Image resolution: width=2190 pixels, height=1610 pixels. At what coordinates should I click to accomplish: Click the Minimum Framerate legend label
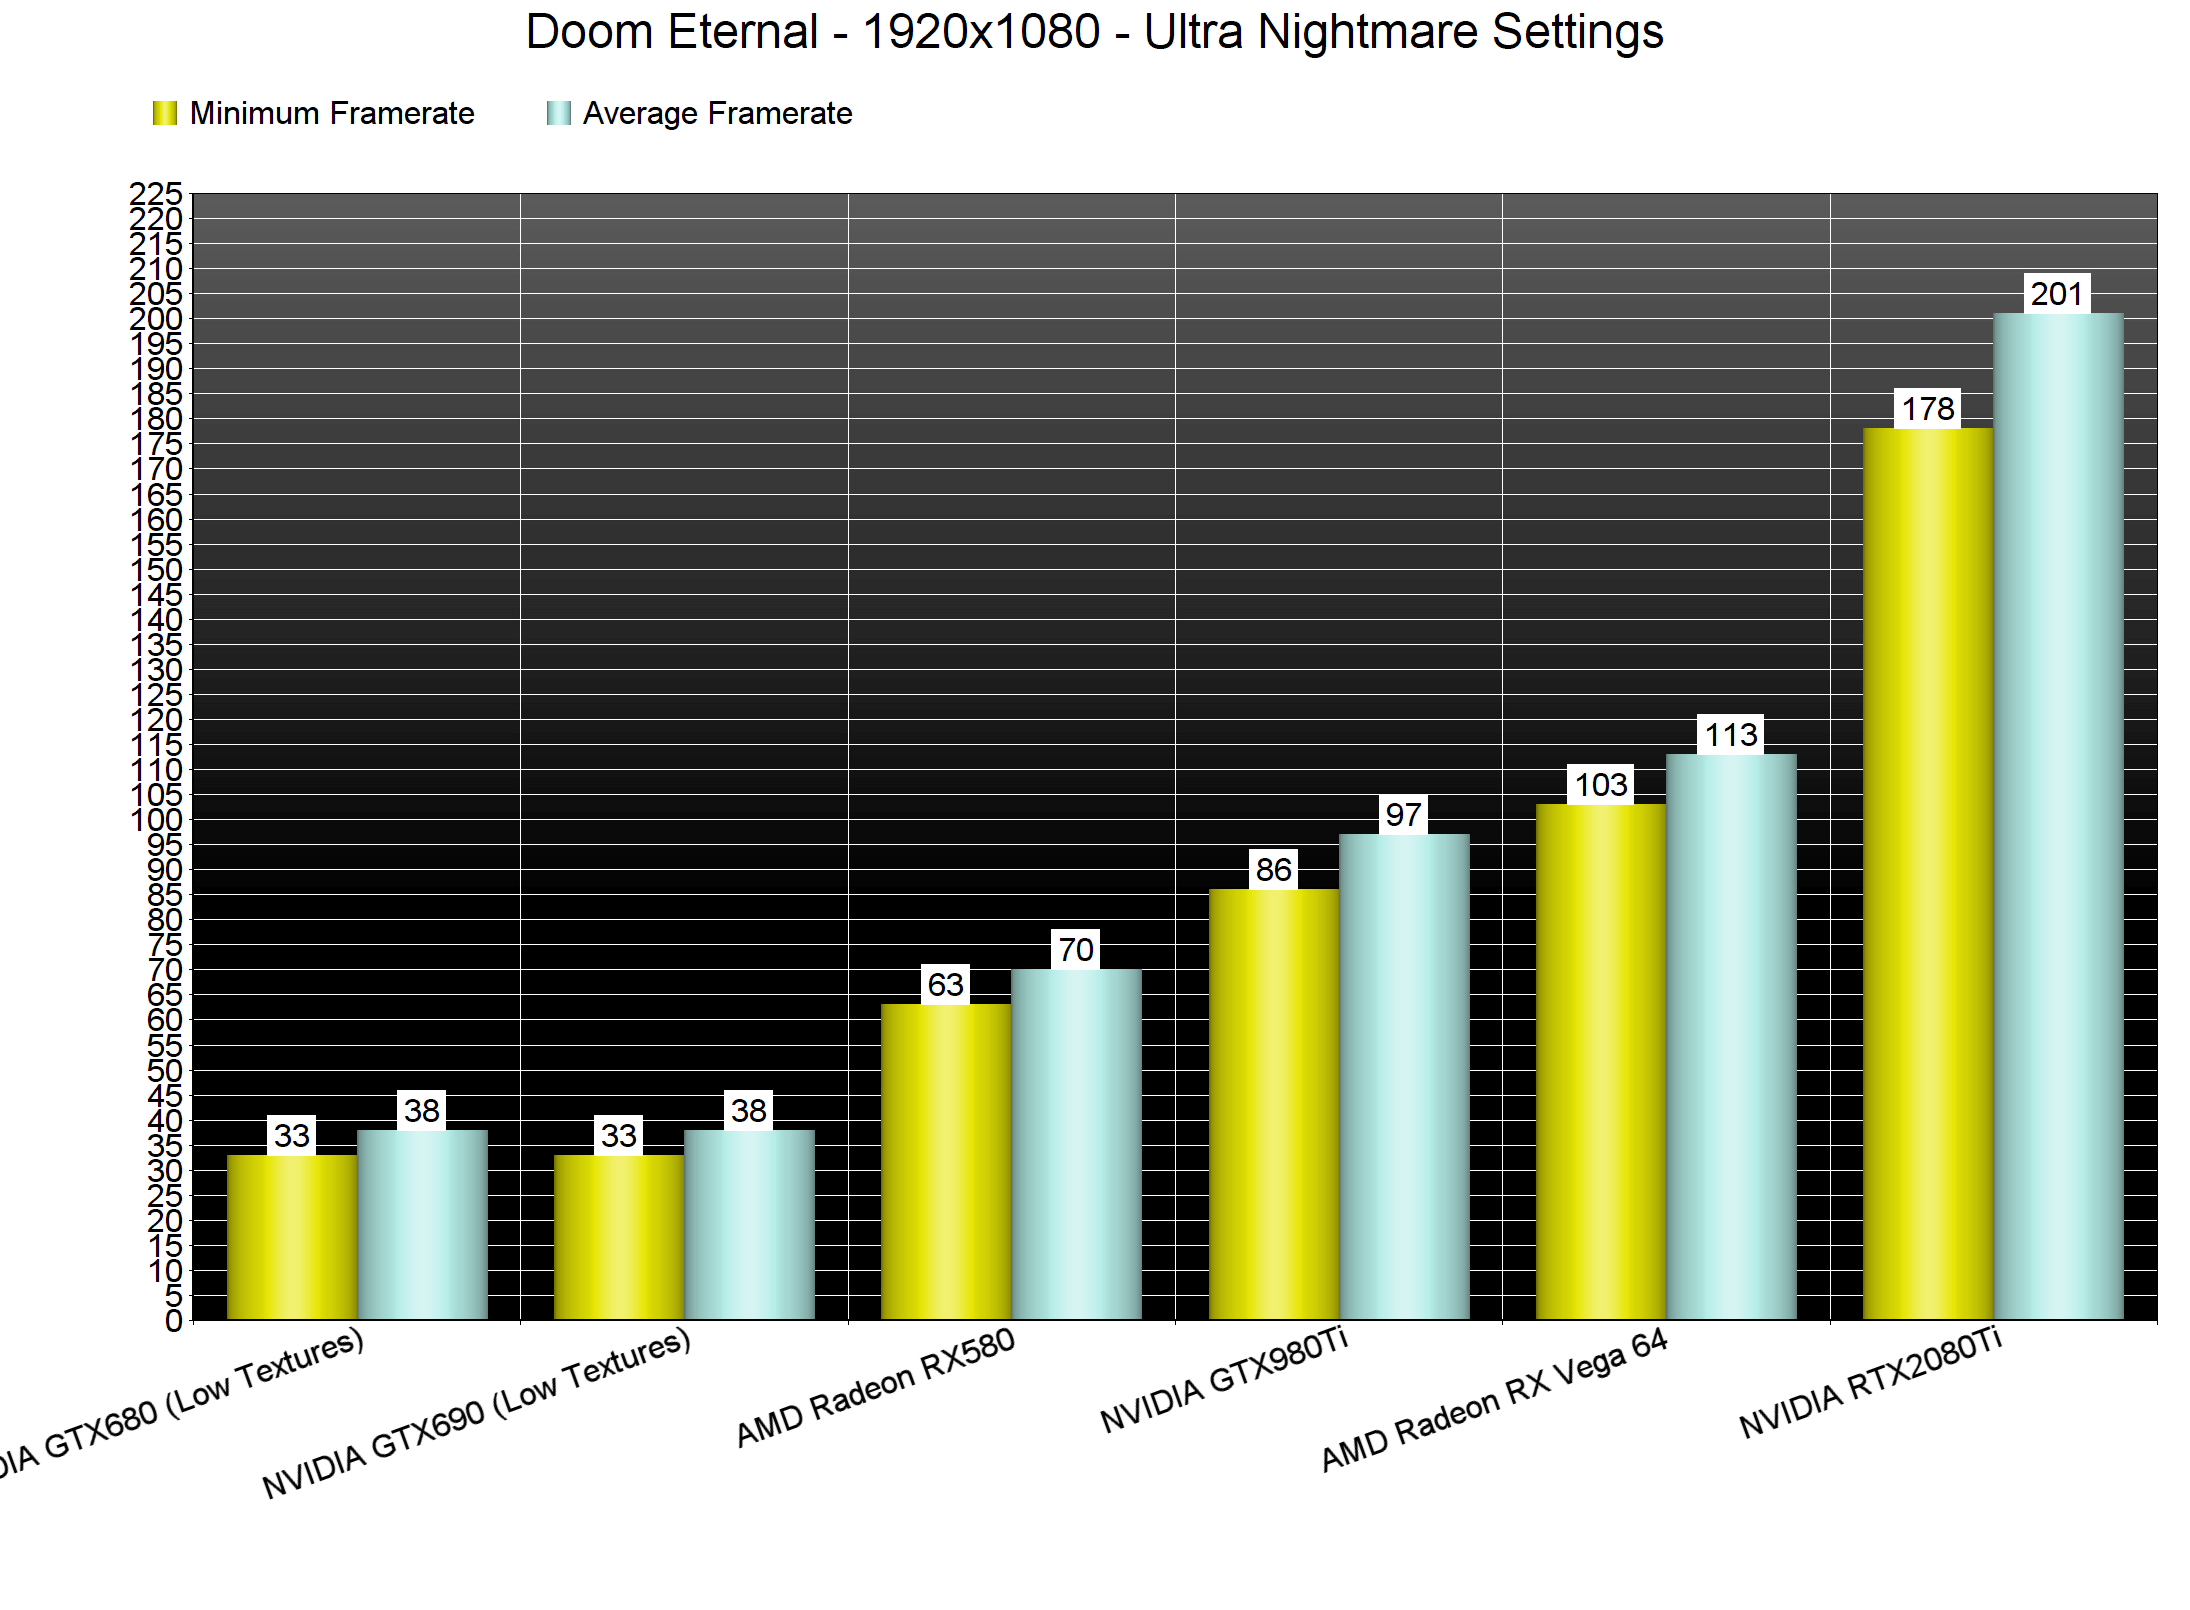(x=331, y=114)
